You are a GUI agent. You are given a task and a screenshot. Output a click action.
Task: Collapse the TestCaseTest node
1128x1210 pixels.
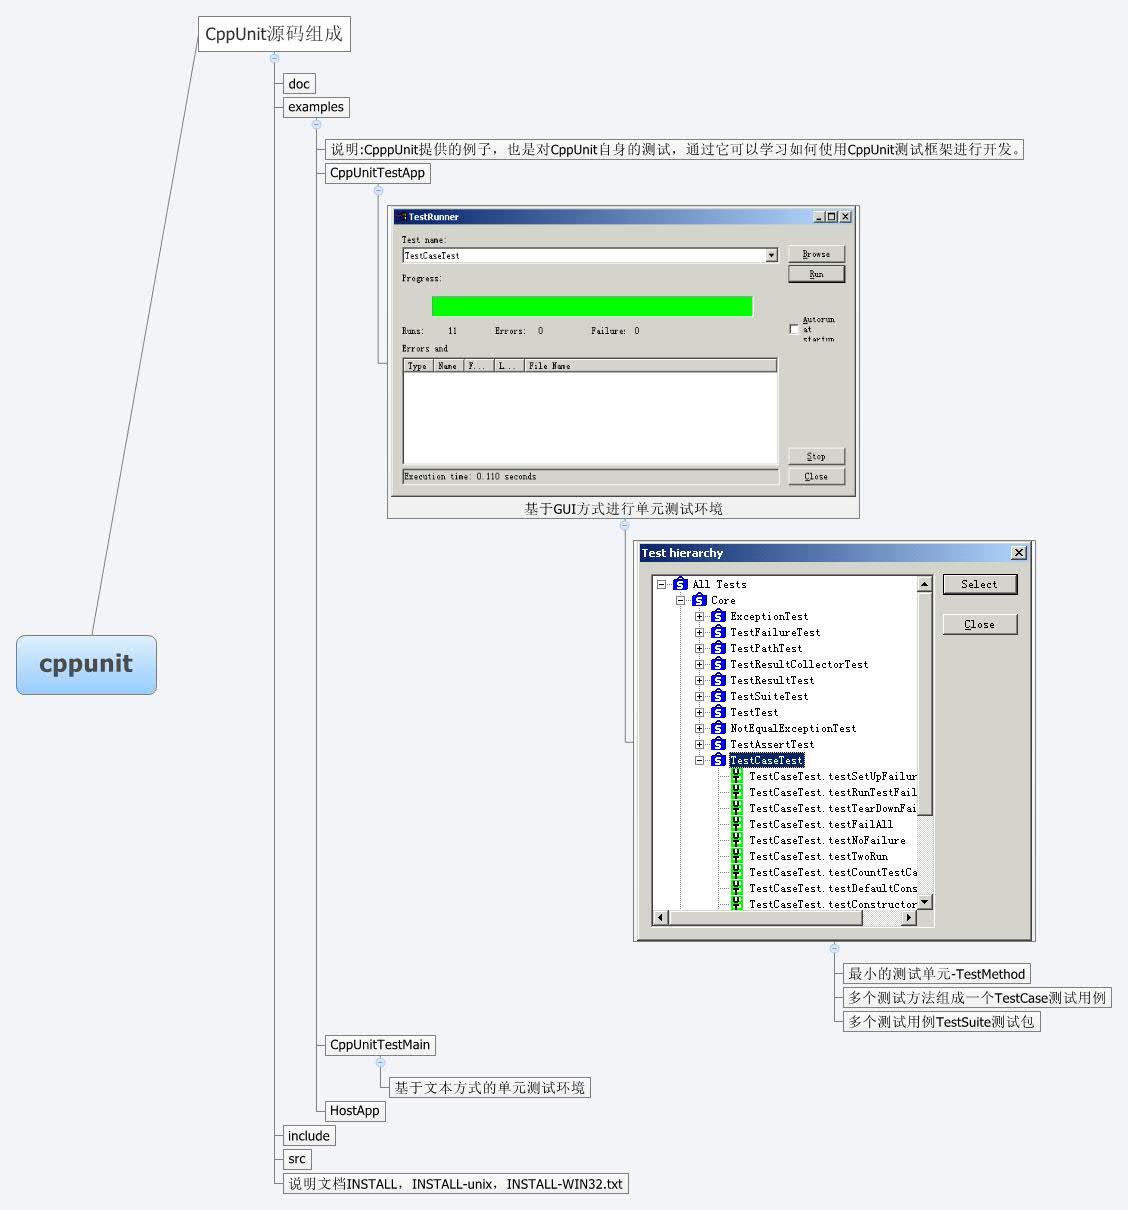(x=699, y=760)
